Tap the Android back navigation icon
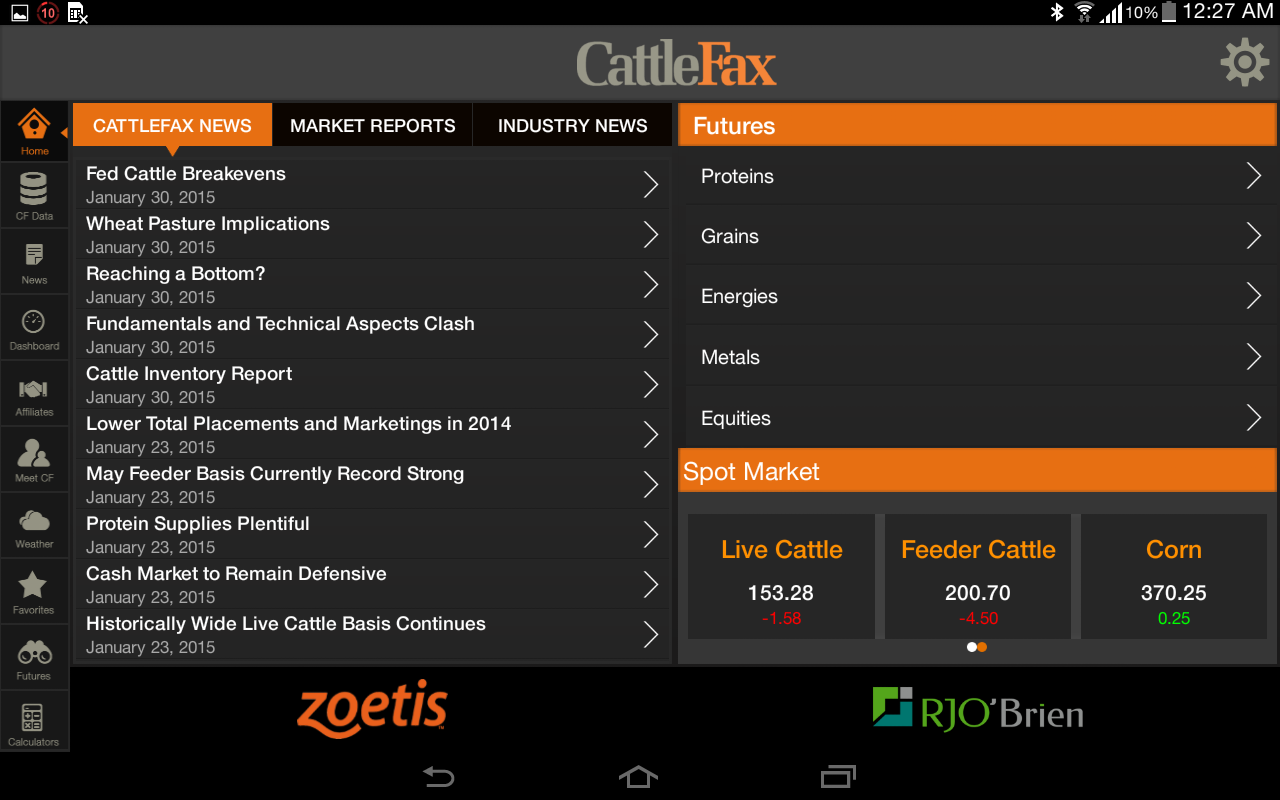Image resolution: width=1280 pixels, height=800 pixels. tap(438, 776)
